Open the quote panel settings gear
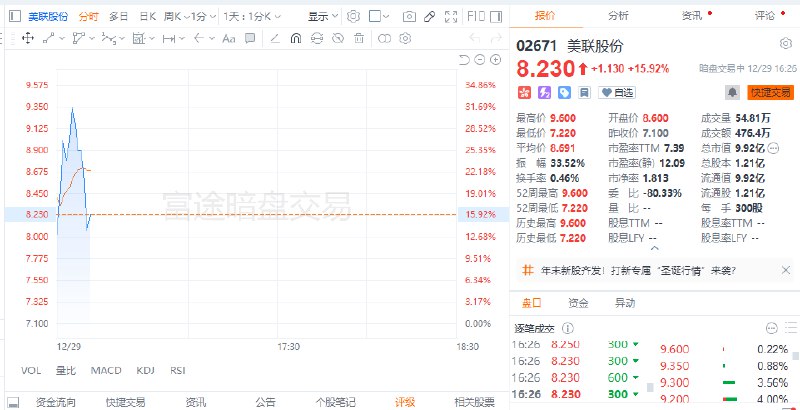 coord(786,44)
